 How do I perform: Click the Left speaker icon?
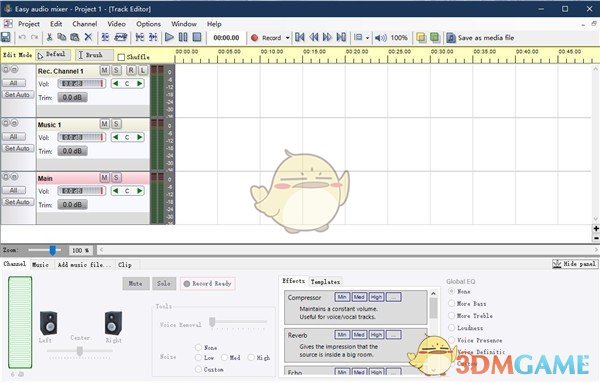tap(49, 323)
